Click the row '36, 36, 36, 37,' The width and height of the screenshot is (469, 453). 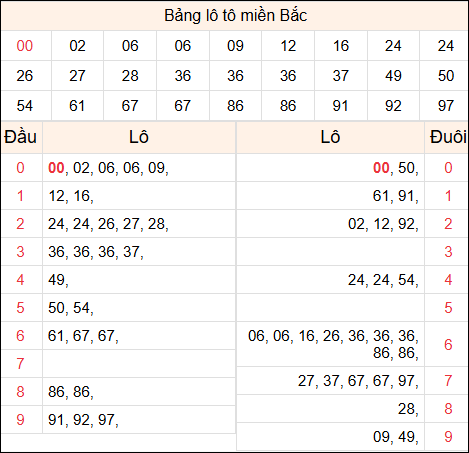(x=118, y=252)
